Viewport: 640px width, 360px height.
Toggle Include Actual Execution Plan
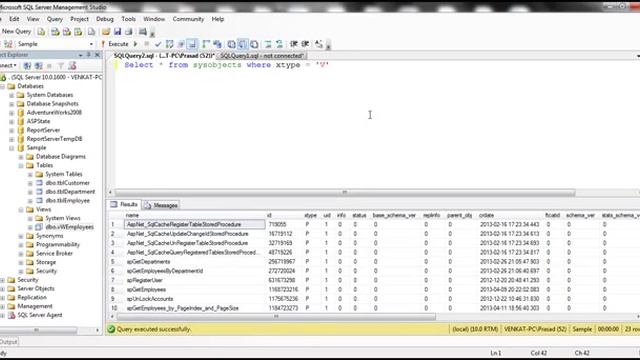[x=206, y=44]
